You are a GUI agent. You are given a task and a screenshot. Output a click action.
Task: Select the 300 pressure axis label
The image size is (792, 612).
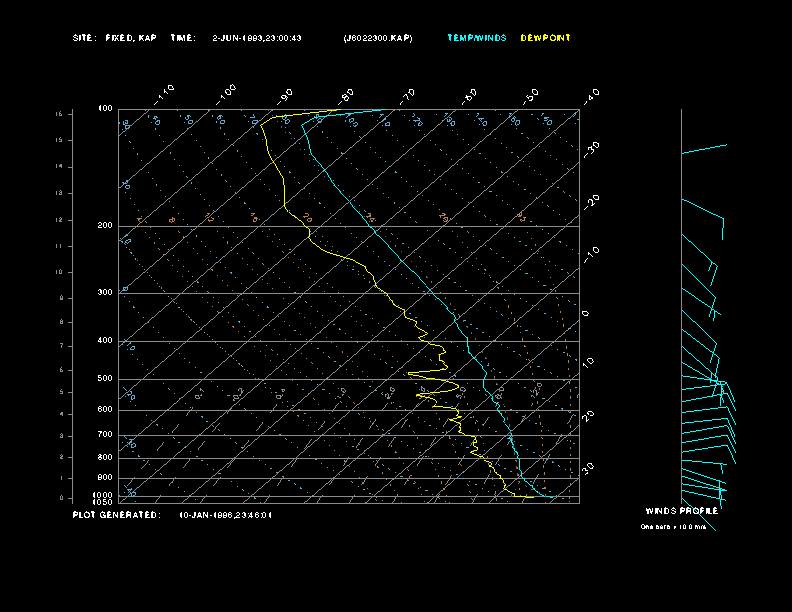point(105,293)
